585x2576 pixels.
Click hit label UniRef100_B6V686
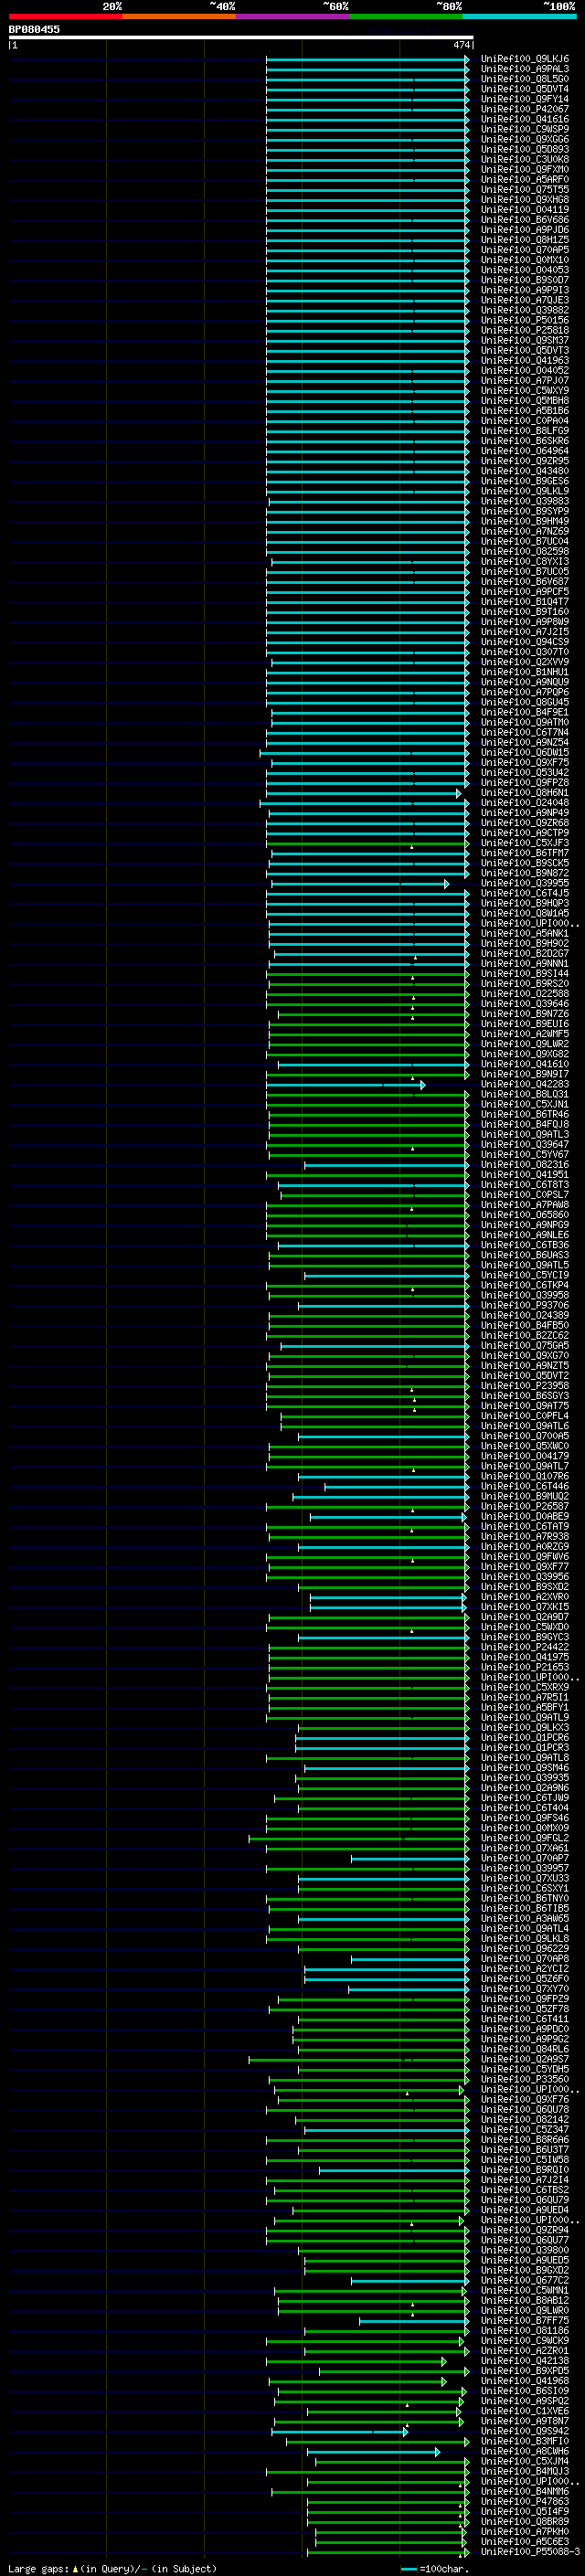[525, 220]
